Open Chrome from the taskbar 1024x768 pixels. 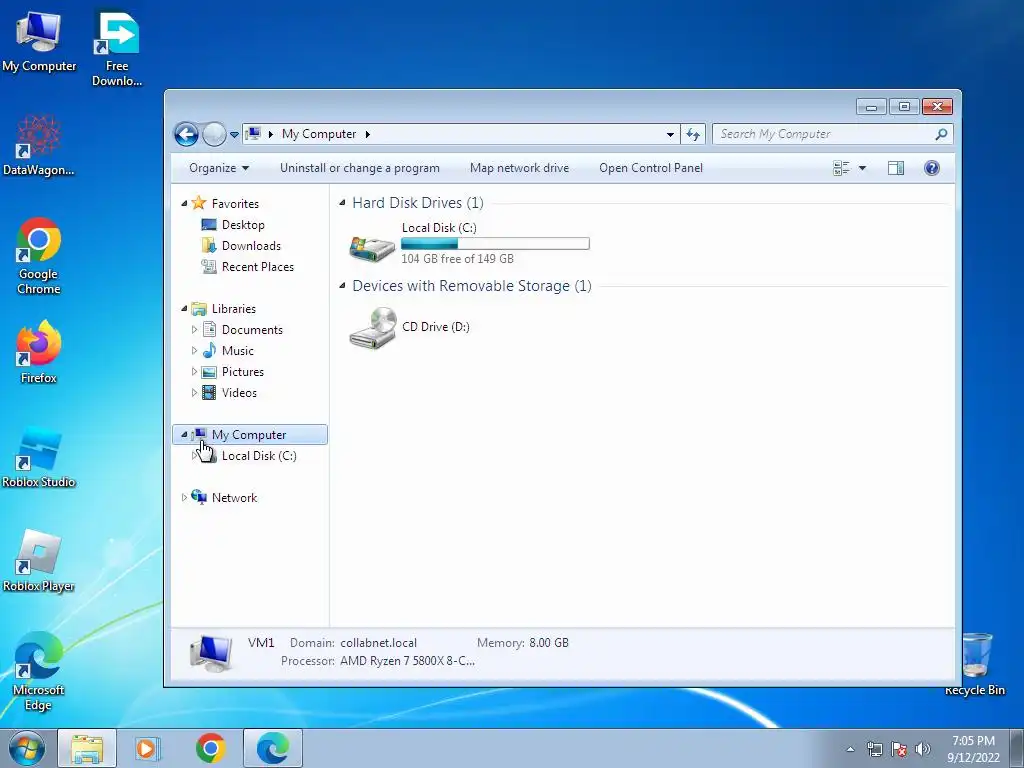(210, 748)
